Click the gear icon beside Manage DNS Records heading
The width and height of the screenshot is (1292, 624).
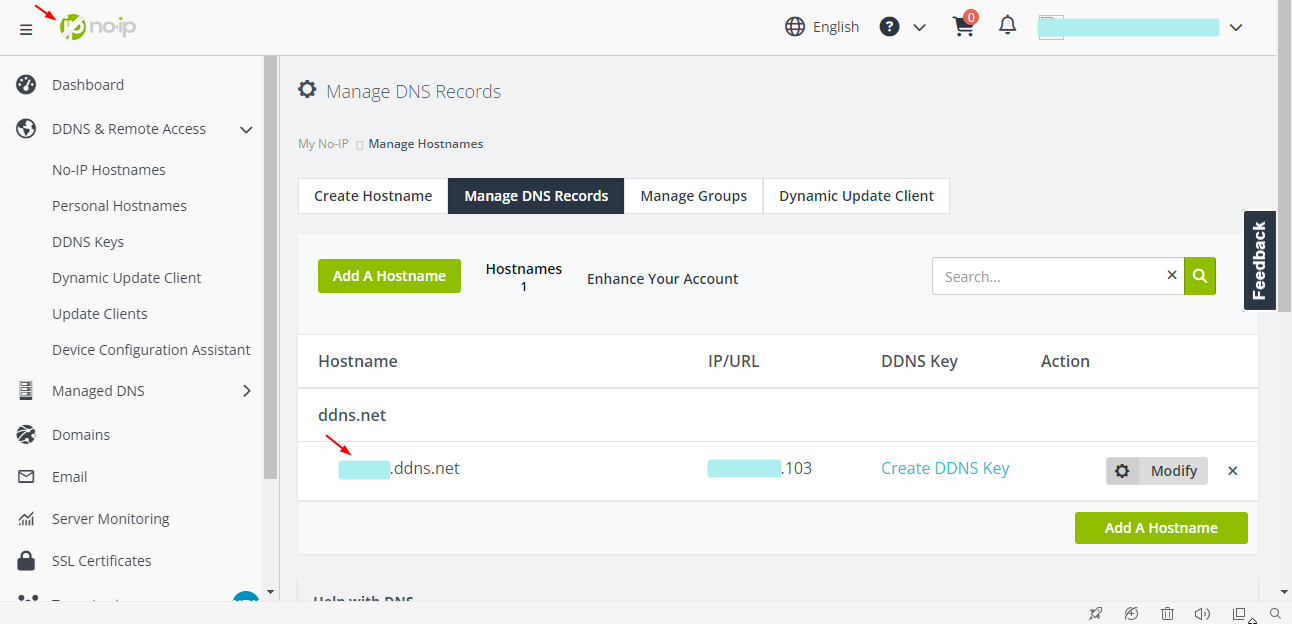tap(307, 89)
